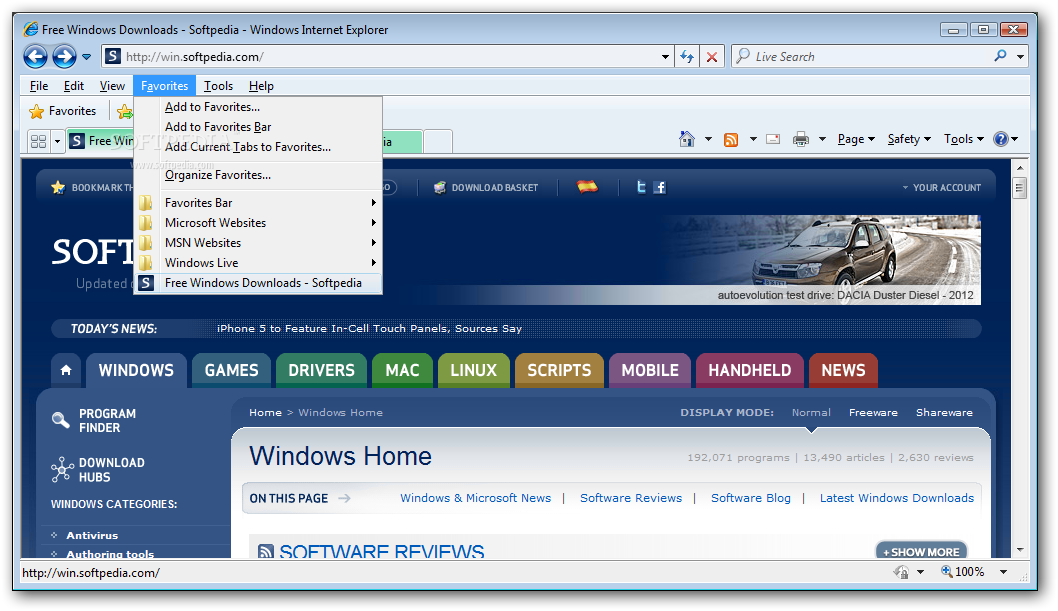Click the search magnifier button
Image resolution: width=1058 pixels, height=611 pixels.
point(1001,56)
